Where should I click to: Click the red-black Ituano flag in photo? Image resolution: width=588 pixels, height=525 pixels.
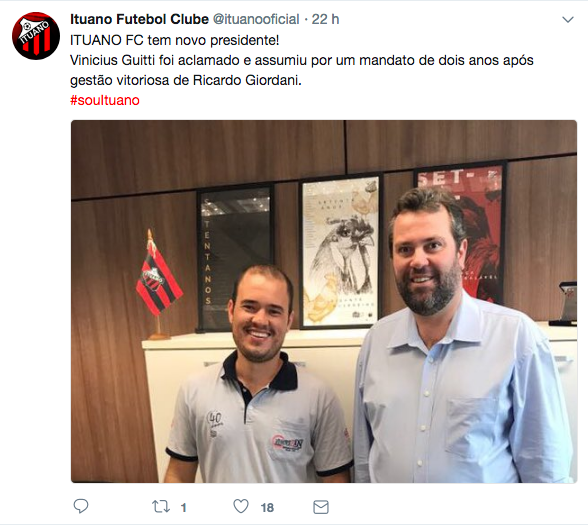[159, 277]
